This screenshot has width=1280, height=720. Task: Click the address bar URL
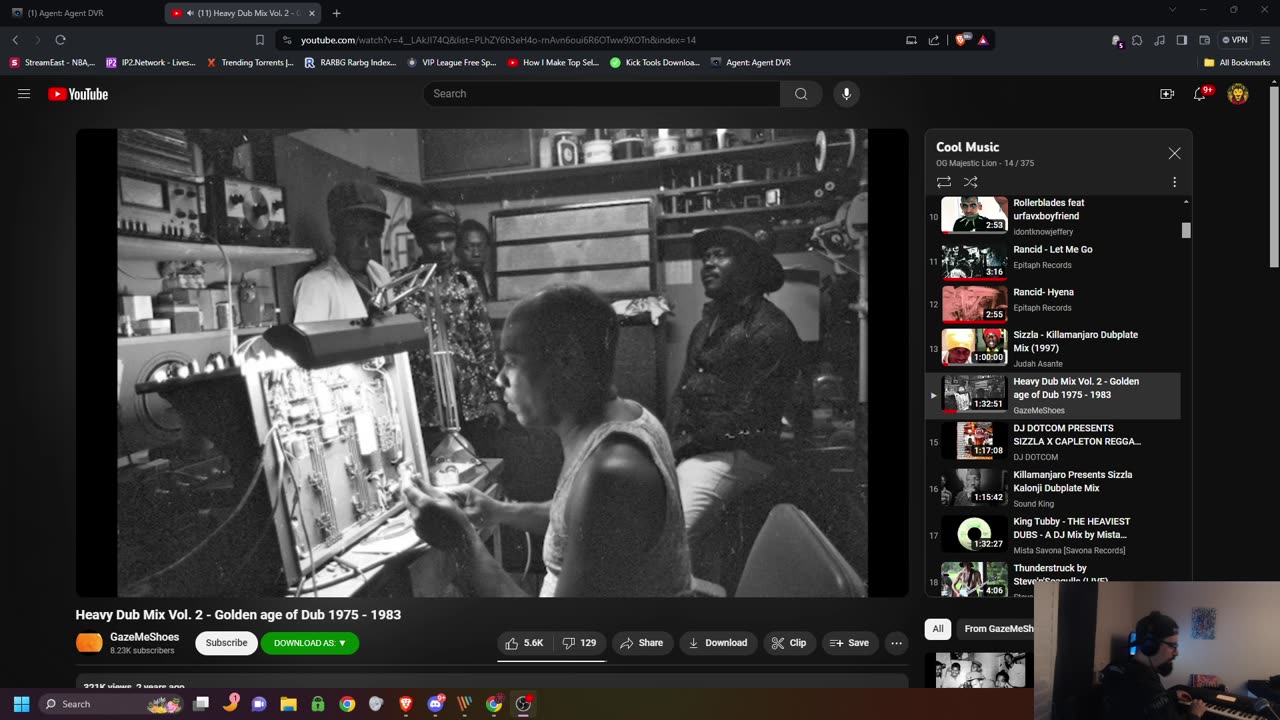498,40
